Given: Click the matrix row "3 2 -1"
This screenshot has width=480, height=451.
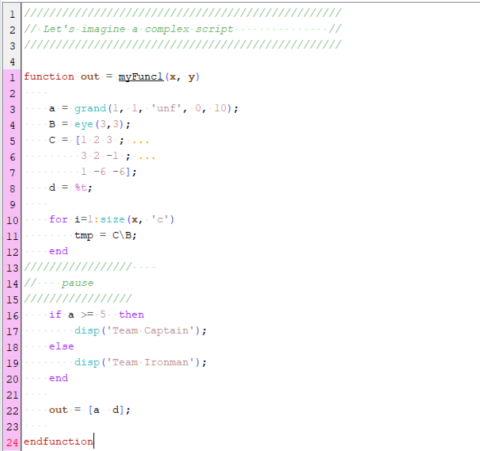Looking at the screenshot, I should click(100, 156).
